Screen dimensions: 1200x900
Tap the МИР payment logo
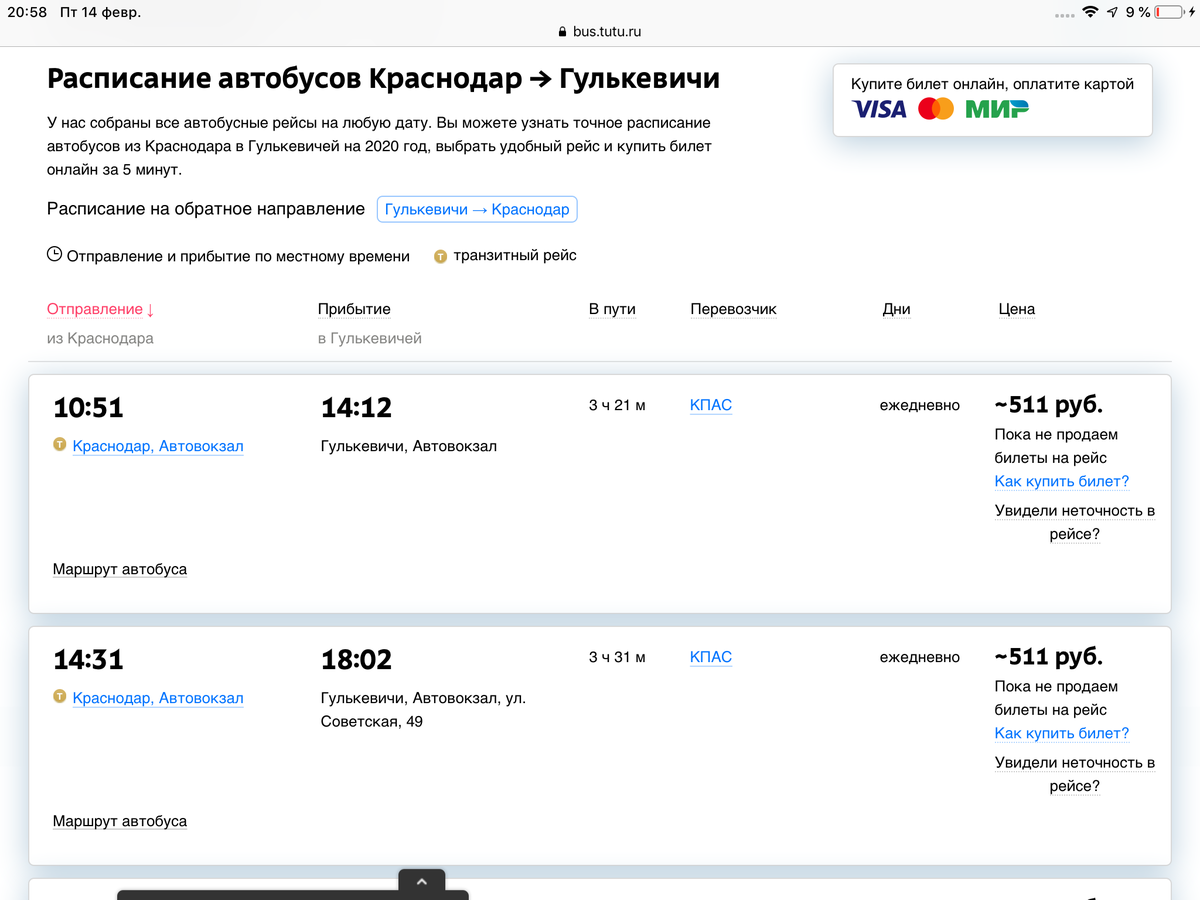(996, 109)
